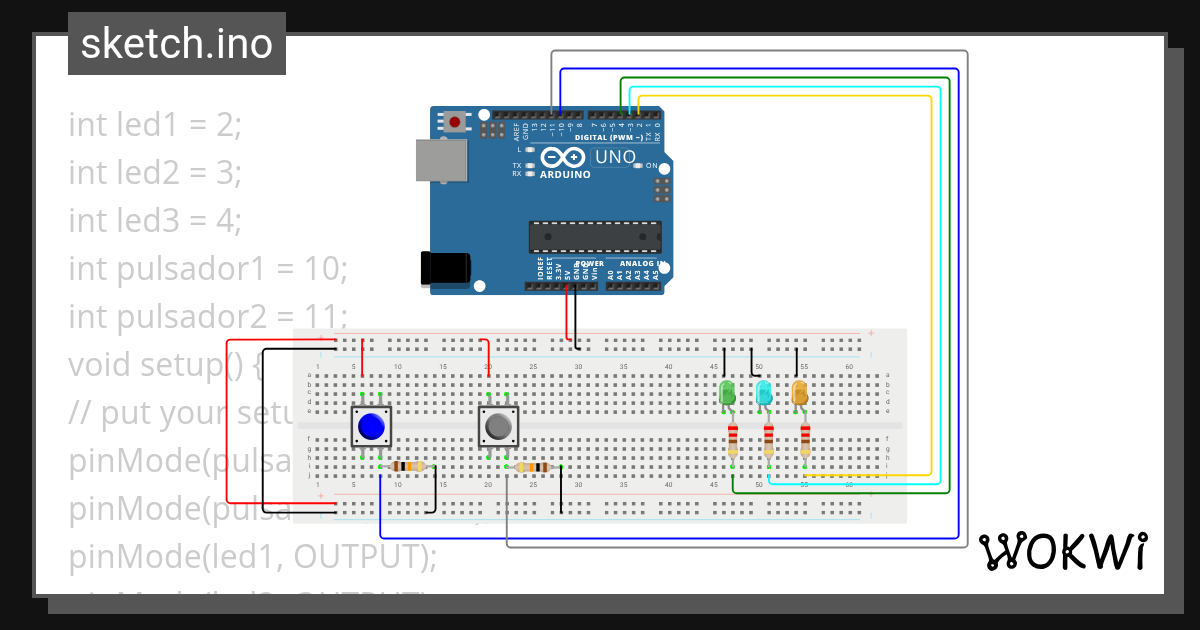Viewport: 1200px width, 630px height.
Task: Click the Arduino UNO logo text
Action: (x=614, y=157)
